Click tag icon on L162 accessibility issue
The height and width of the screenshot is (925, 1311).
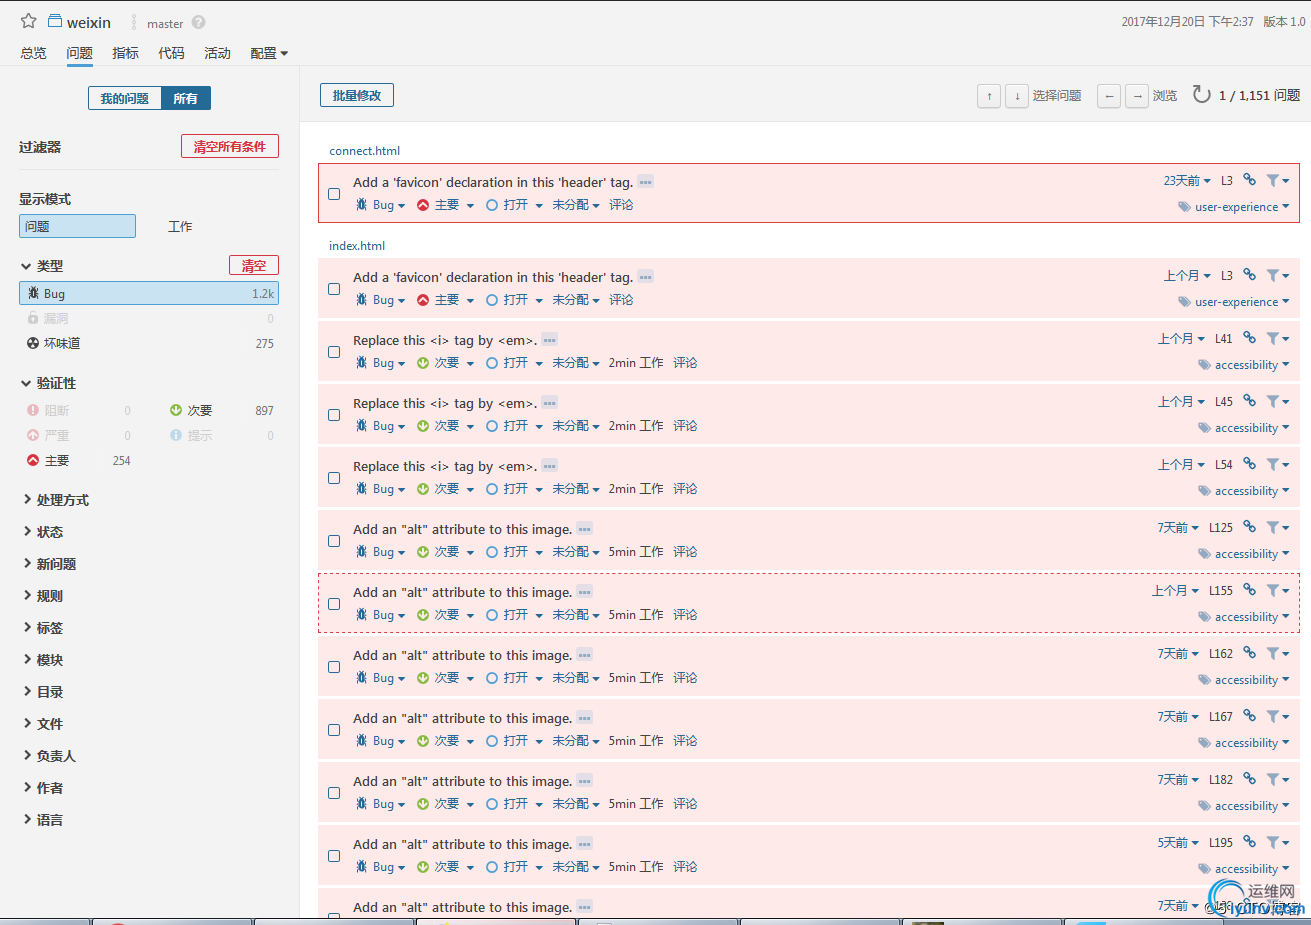1205,680
